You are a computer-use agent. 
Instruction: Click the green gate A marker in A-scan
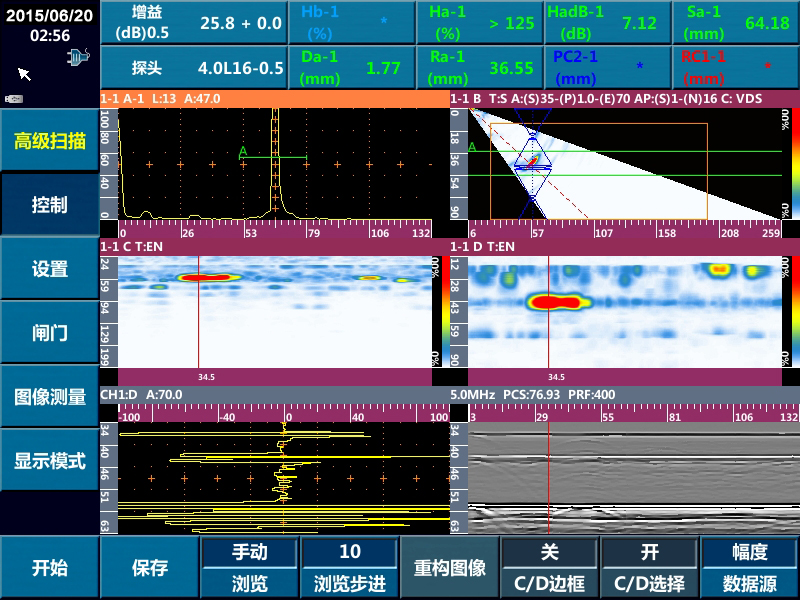[242, 152]
